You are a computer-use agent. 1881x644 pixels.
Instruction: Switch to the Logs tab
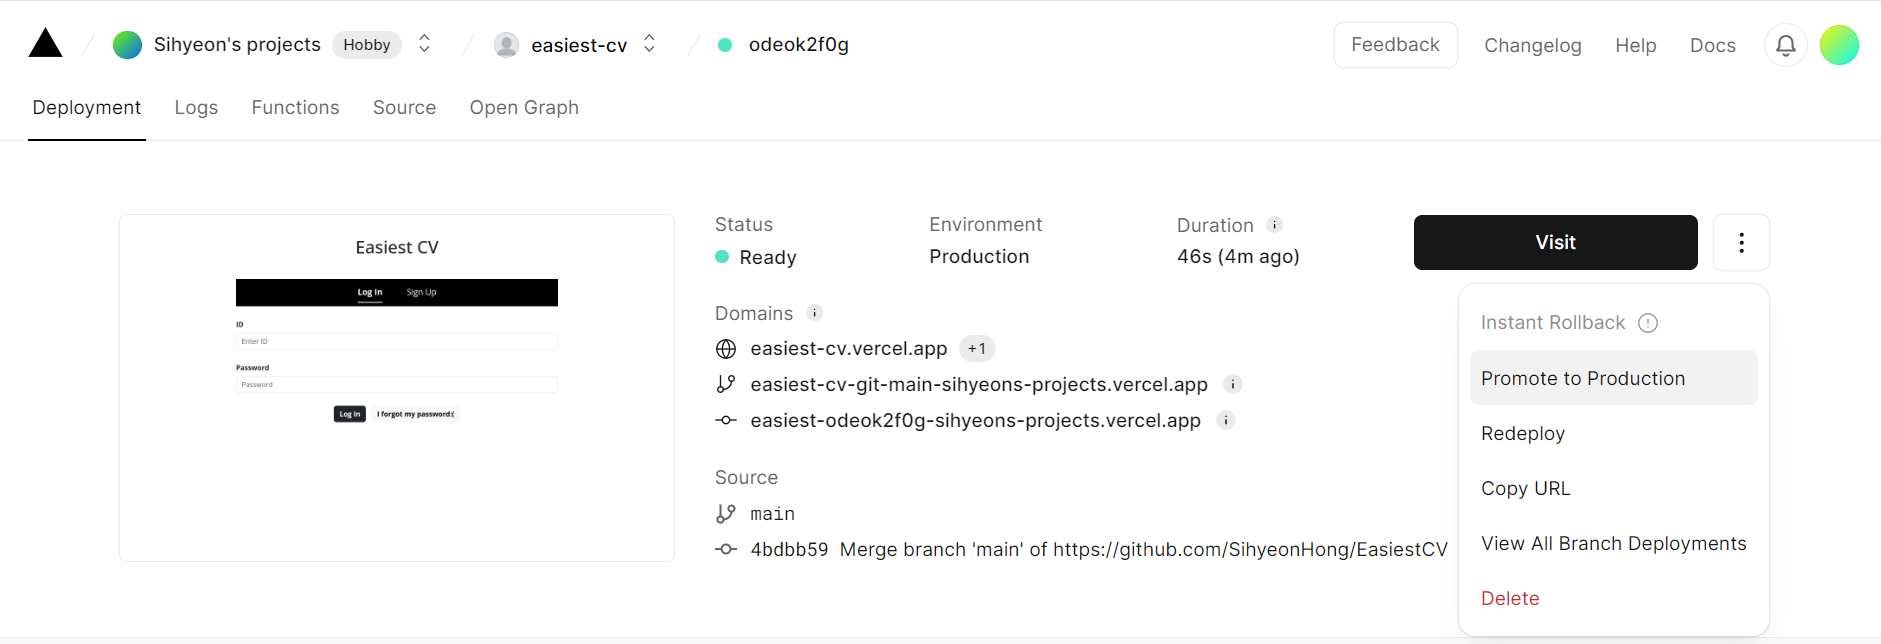tap(196, 107)
